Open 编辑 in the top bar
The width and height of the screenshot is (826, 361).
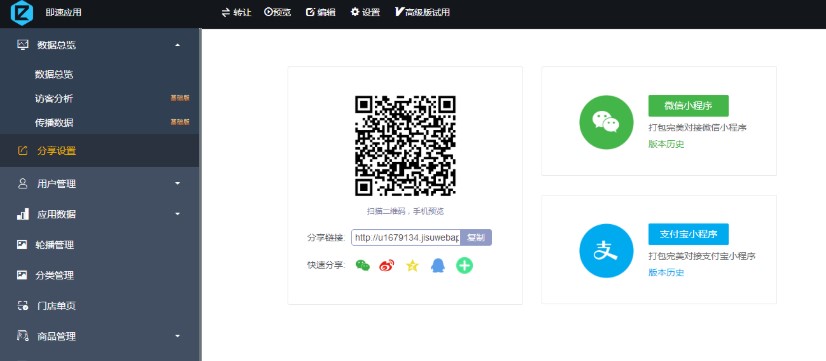pyautogui.click(x=321, y=12)
